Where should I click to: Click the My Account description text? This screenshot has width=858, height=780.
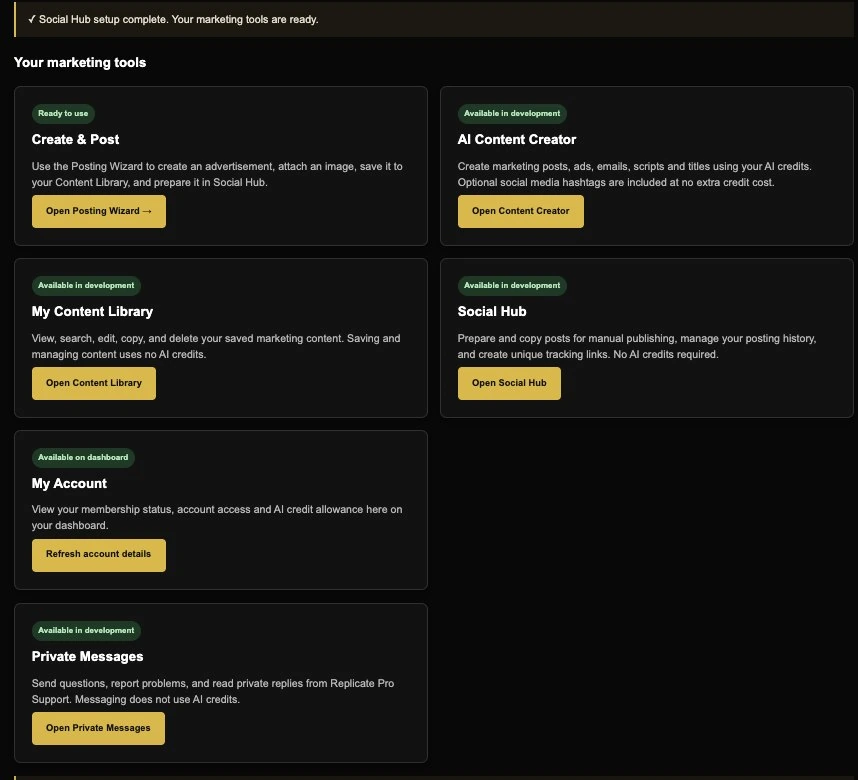217,517
